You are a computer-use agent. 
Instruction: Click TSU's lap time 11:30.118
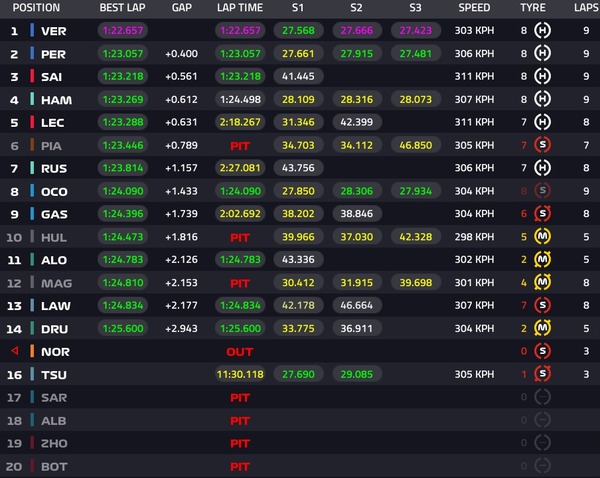pyautogui.click(x=240, y=374)
